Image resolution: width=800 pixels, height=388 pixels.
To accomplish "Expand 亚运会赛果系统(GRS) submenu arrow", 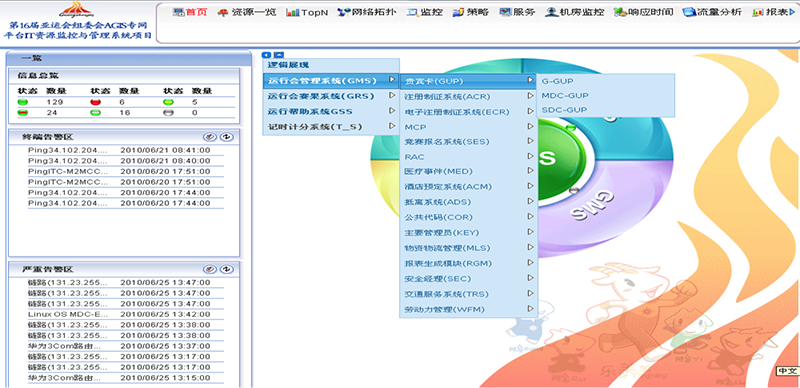I will 392,95.
